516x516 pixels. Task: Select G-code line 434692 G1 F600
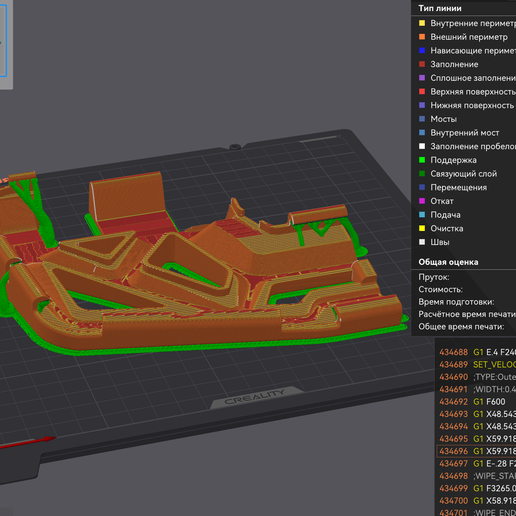[x=476, y=401]
